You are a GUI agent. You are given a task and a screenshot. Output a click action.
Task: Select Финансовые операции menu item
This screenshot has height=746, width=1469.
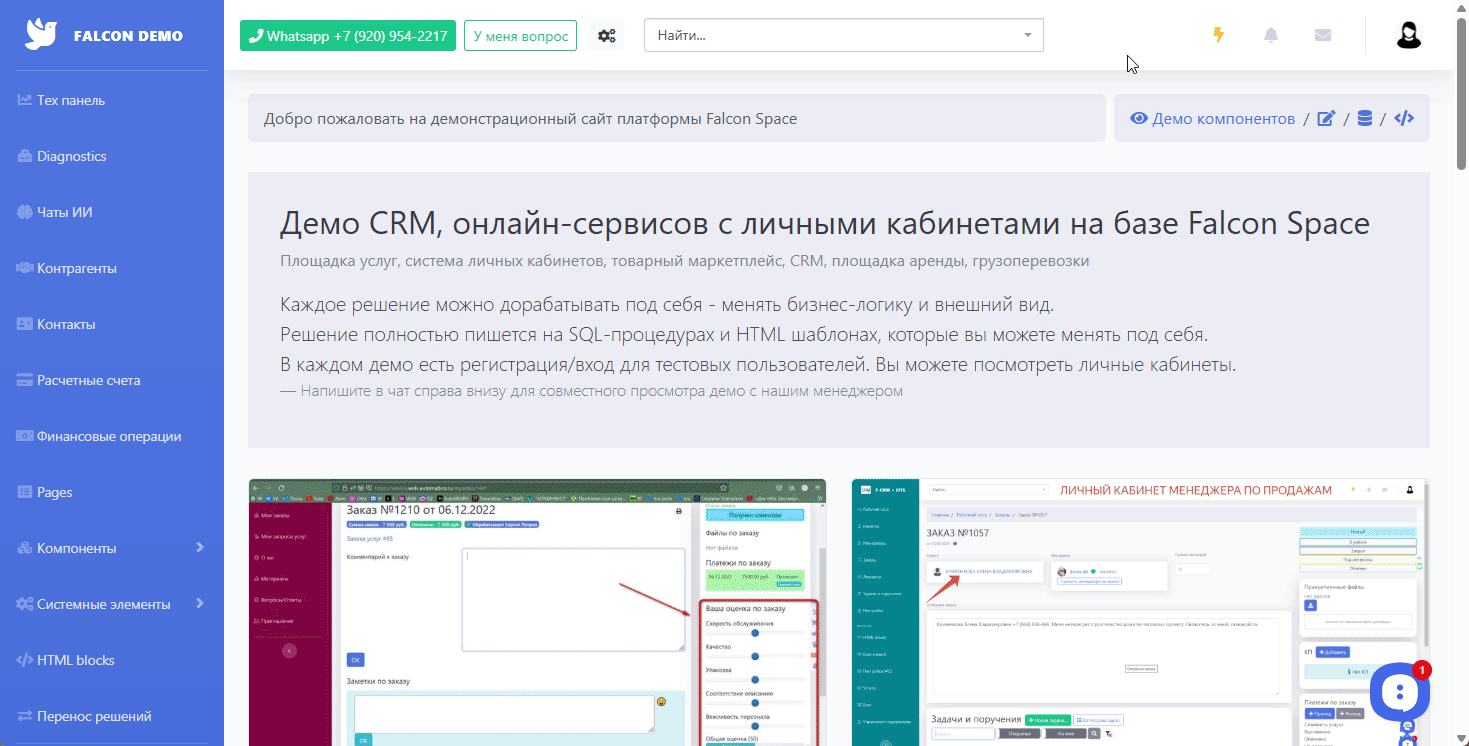pyautogui.click(x=108, y=436)
